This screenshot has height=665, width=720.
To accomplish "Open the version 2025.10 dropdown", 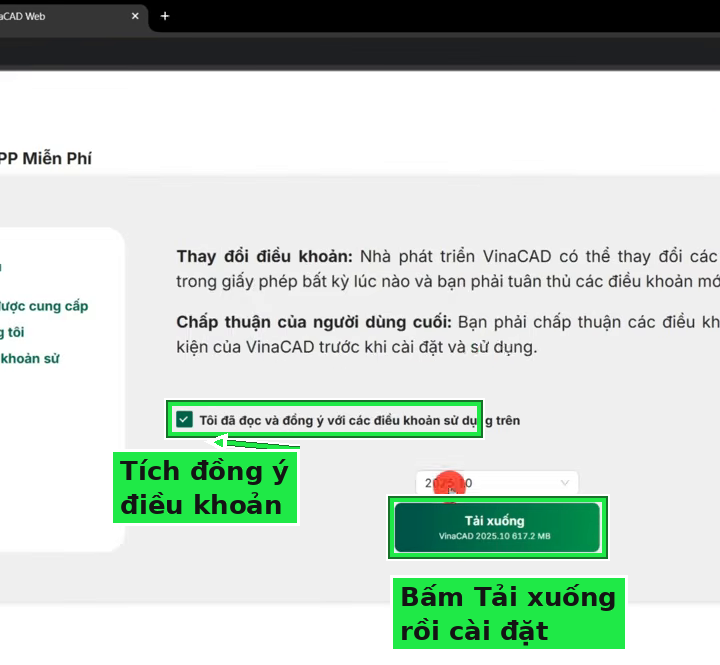I will [x=497, y=483].
